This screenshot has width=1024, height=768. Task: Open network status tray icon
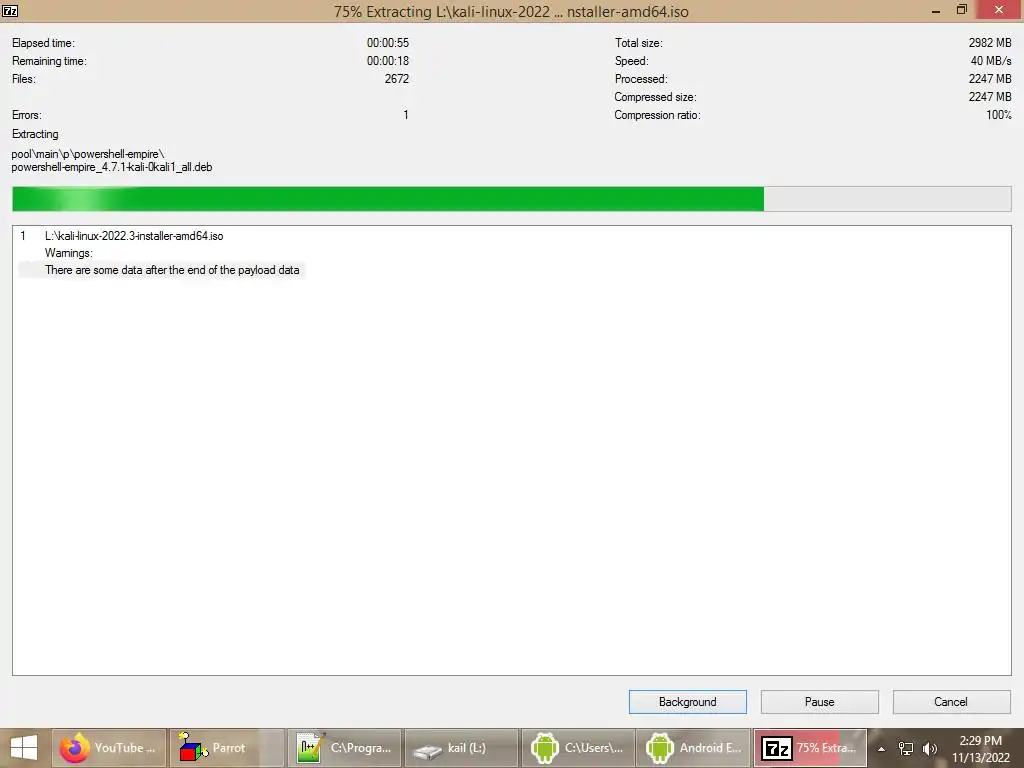click(x=906, y=748)
